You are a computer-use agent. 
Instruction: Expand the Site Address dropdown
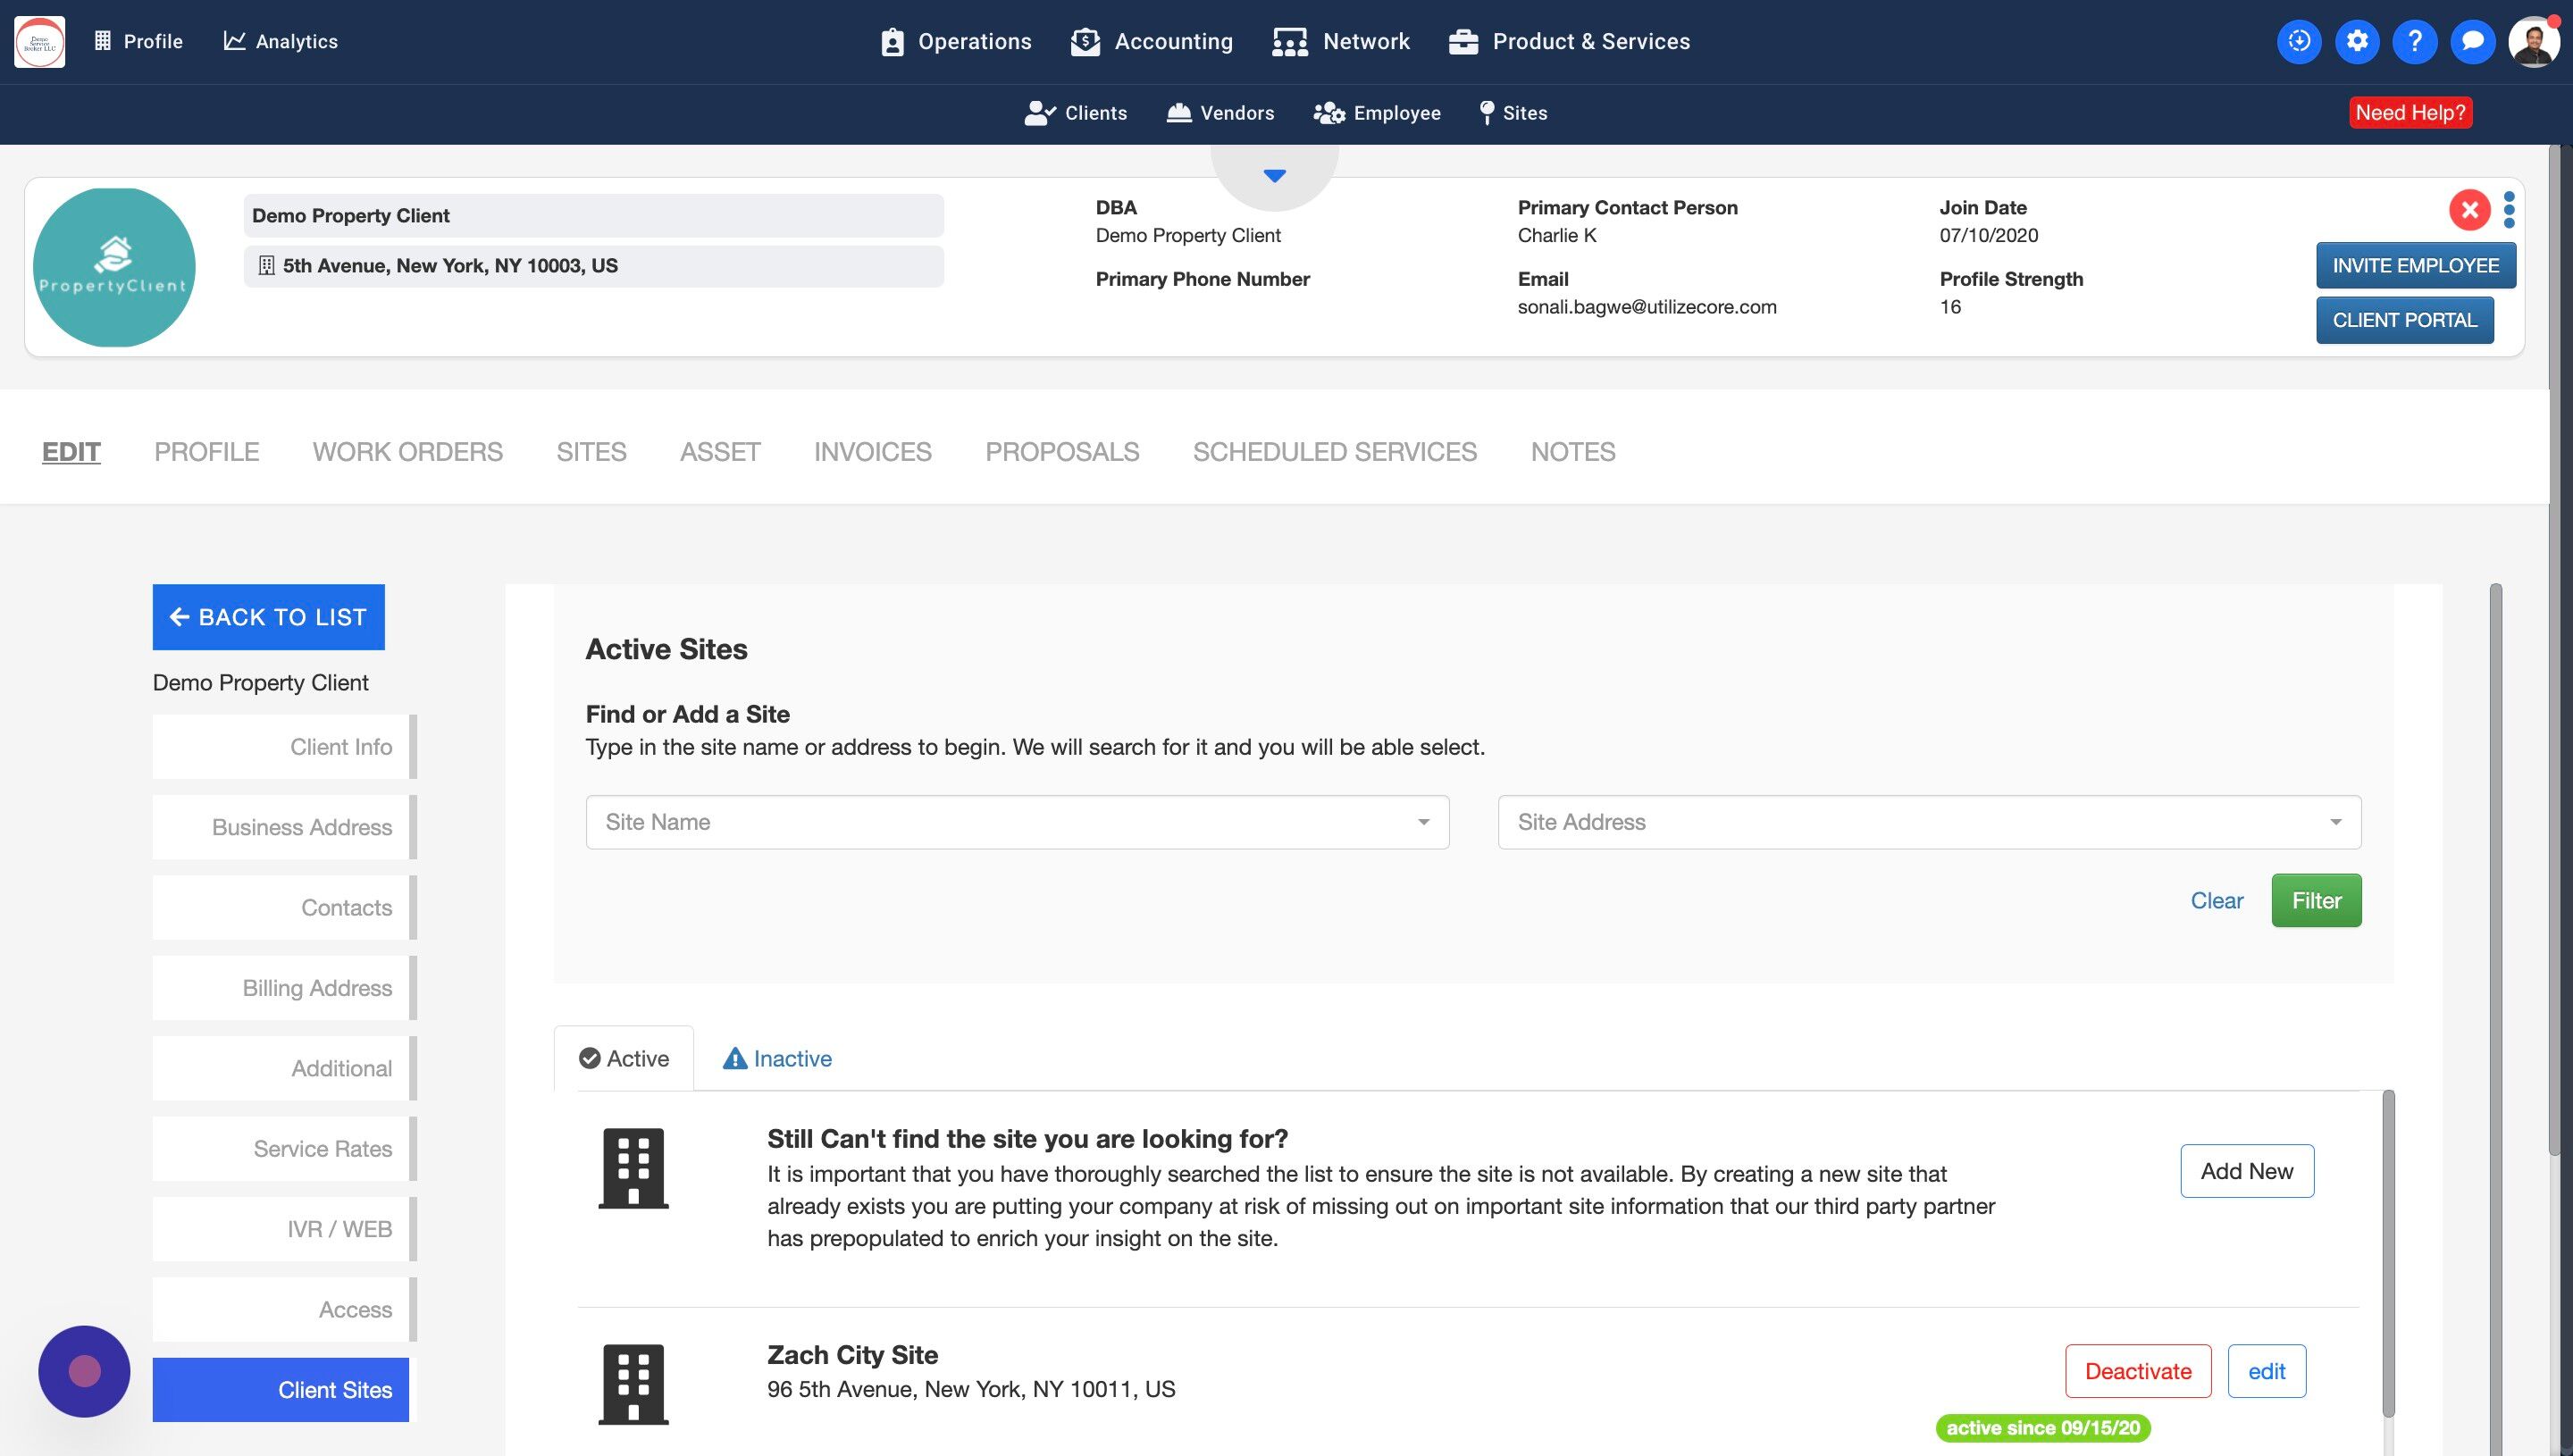coord(1929,822)
